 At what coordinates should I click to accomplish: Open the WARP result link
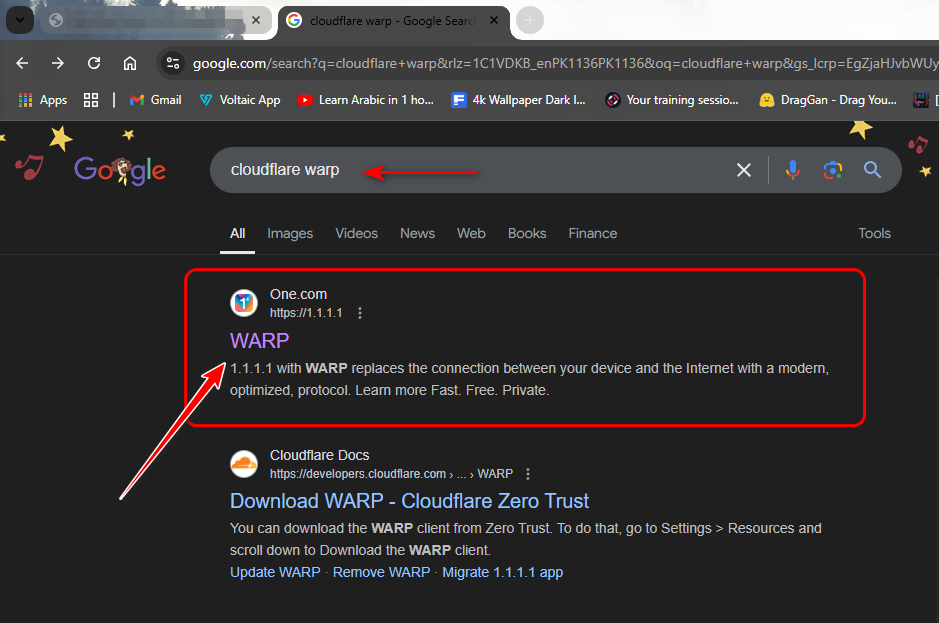259,341
